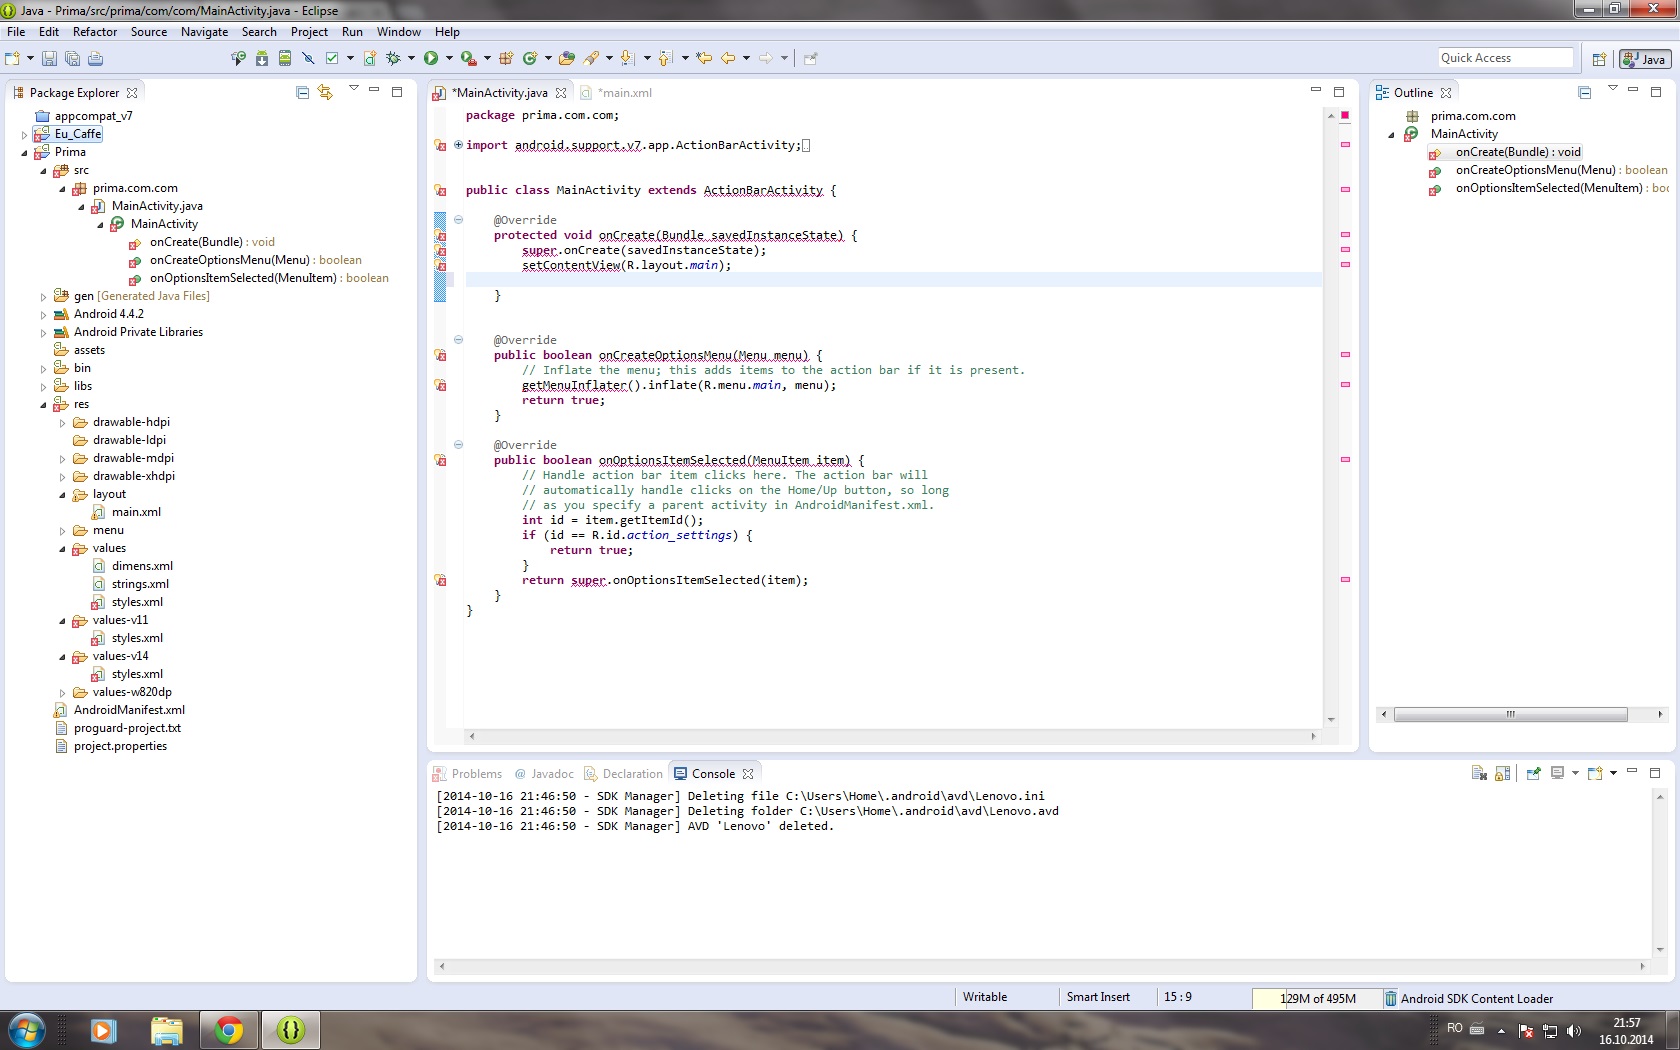
Task: Open Android Virtual Device Manager icon
Action: click(x=285, y=58)
